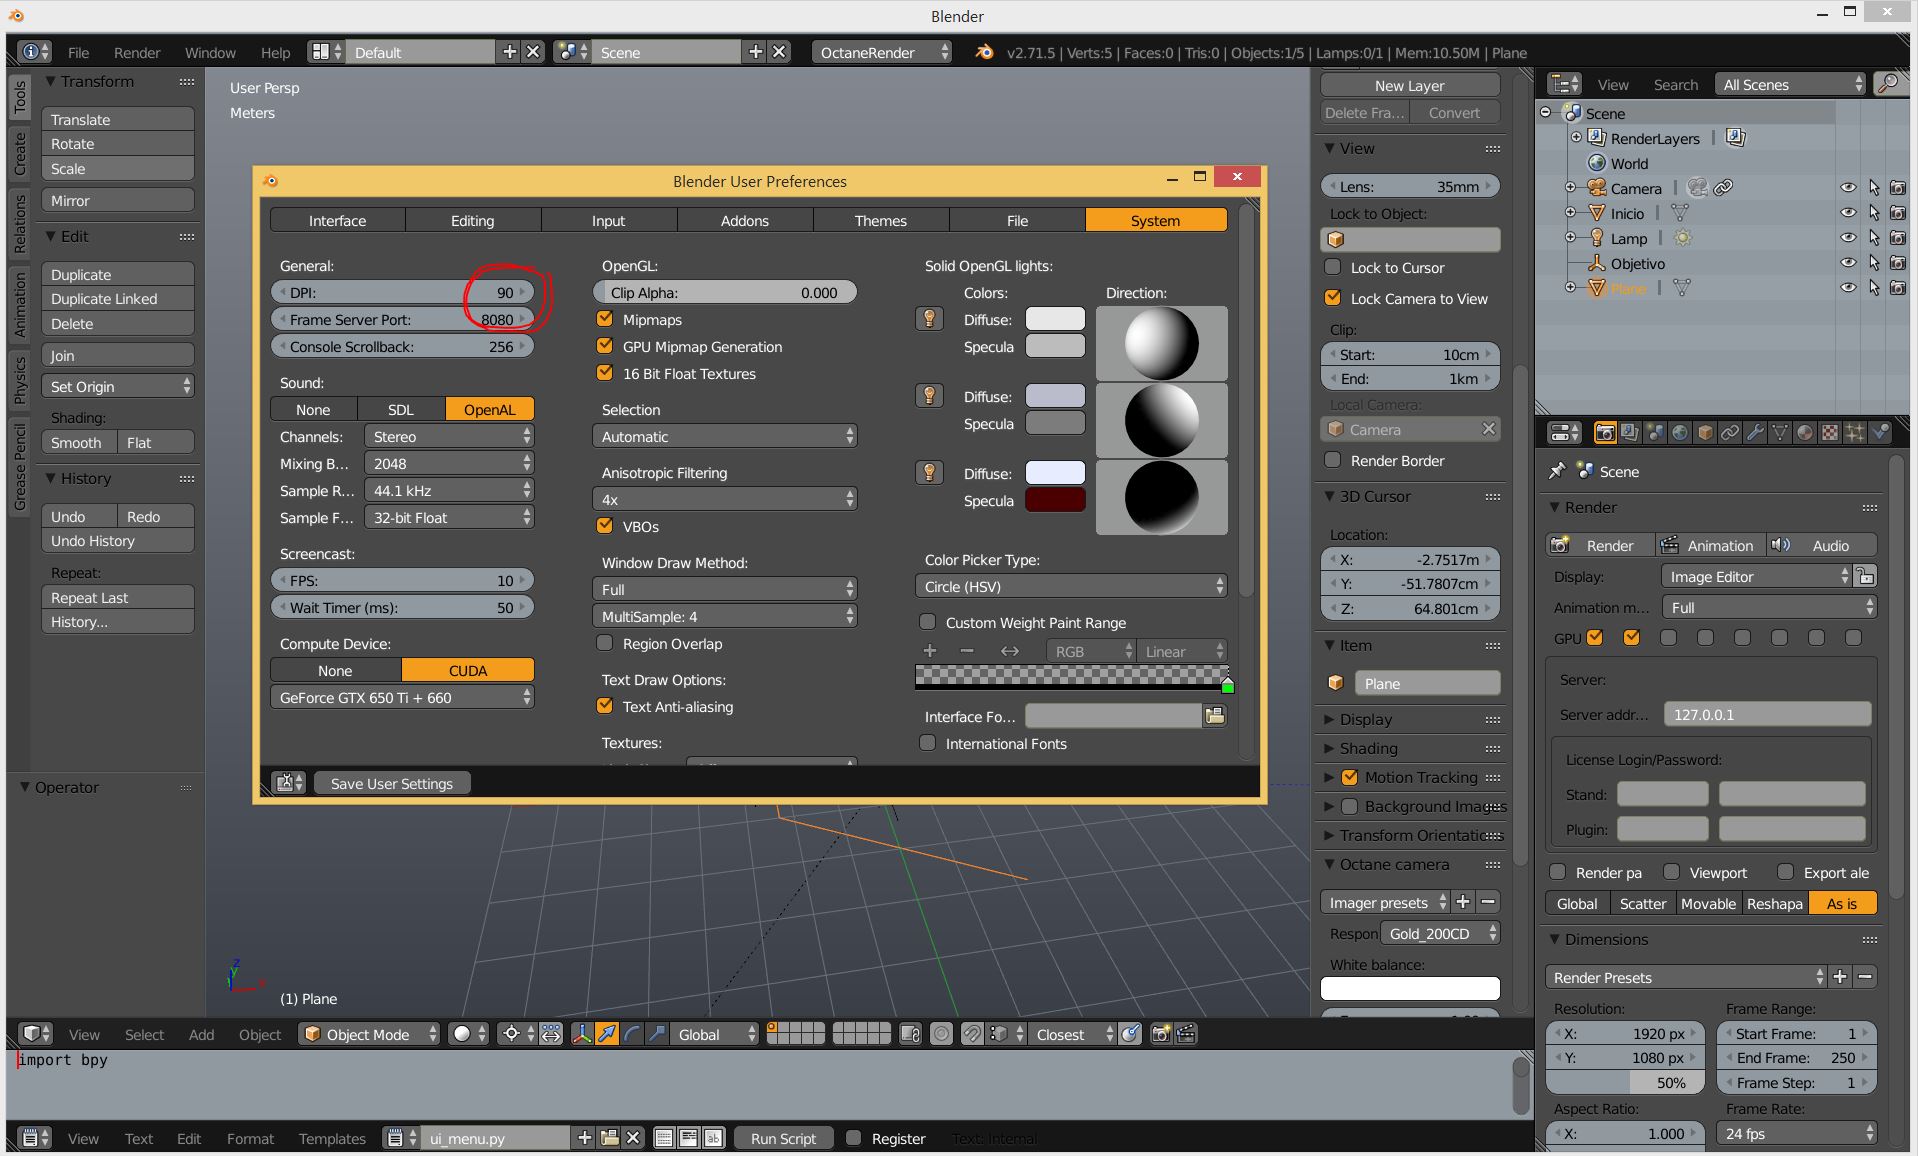1918x1156 pixels.
Task: Click the Camera object icon in outliner
Action: coord(1595,188)
